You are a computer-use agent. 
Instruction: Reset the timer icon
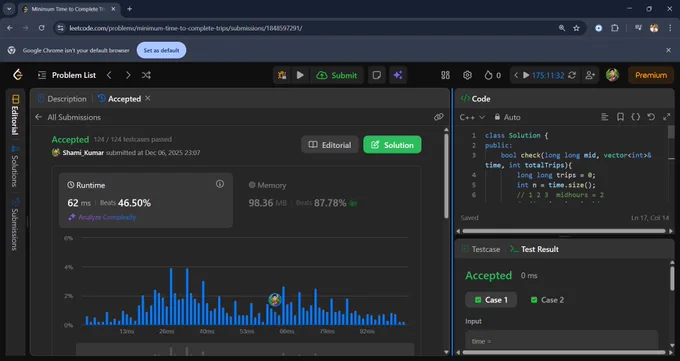(x=572, y=75)
